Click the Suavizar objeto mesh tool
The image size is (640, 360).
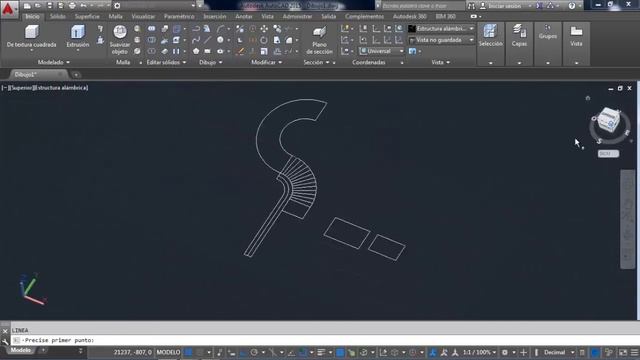click(120, 39)
